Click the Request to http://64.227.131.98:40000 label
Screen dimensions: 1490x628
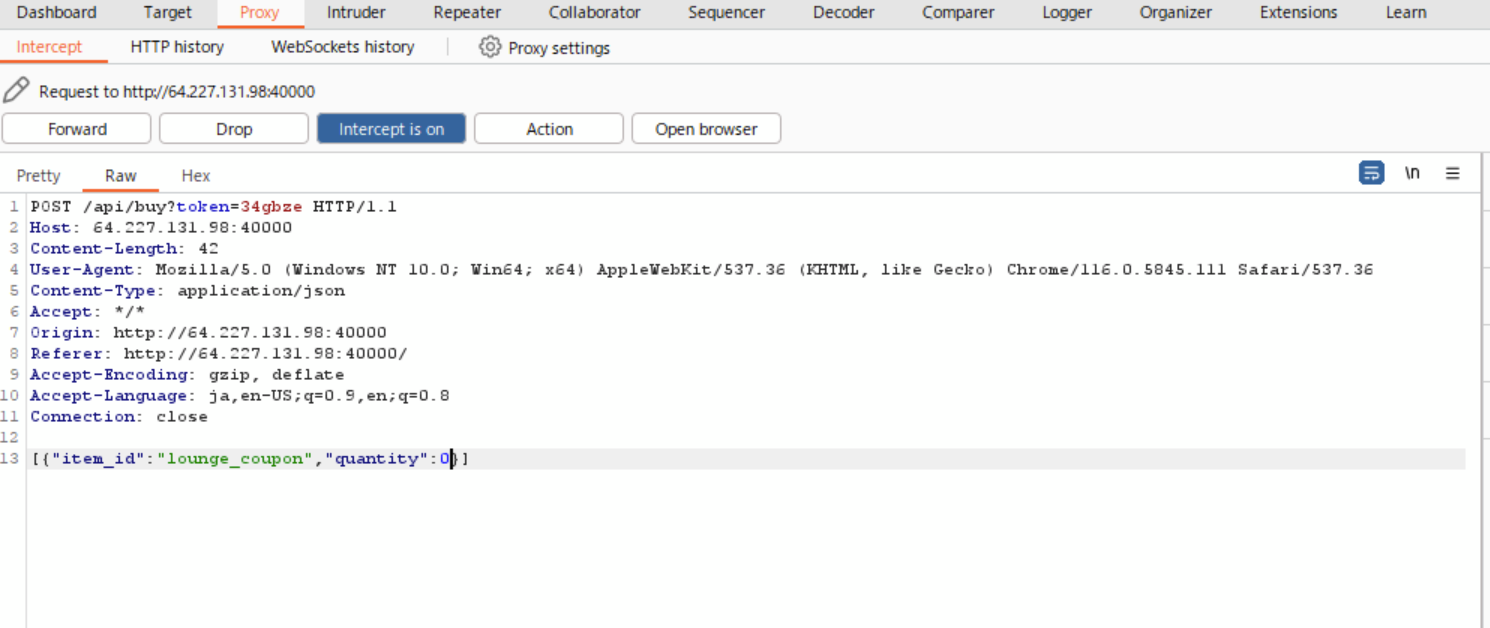pyautogui.click(x=177, y=92)
